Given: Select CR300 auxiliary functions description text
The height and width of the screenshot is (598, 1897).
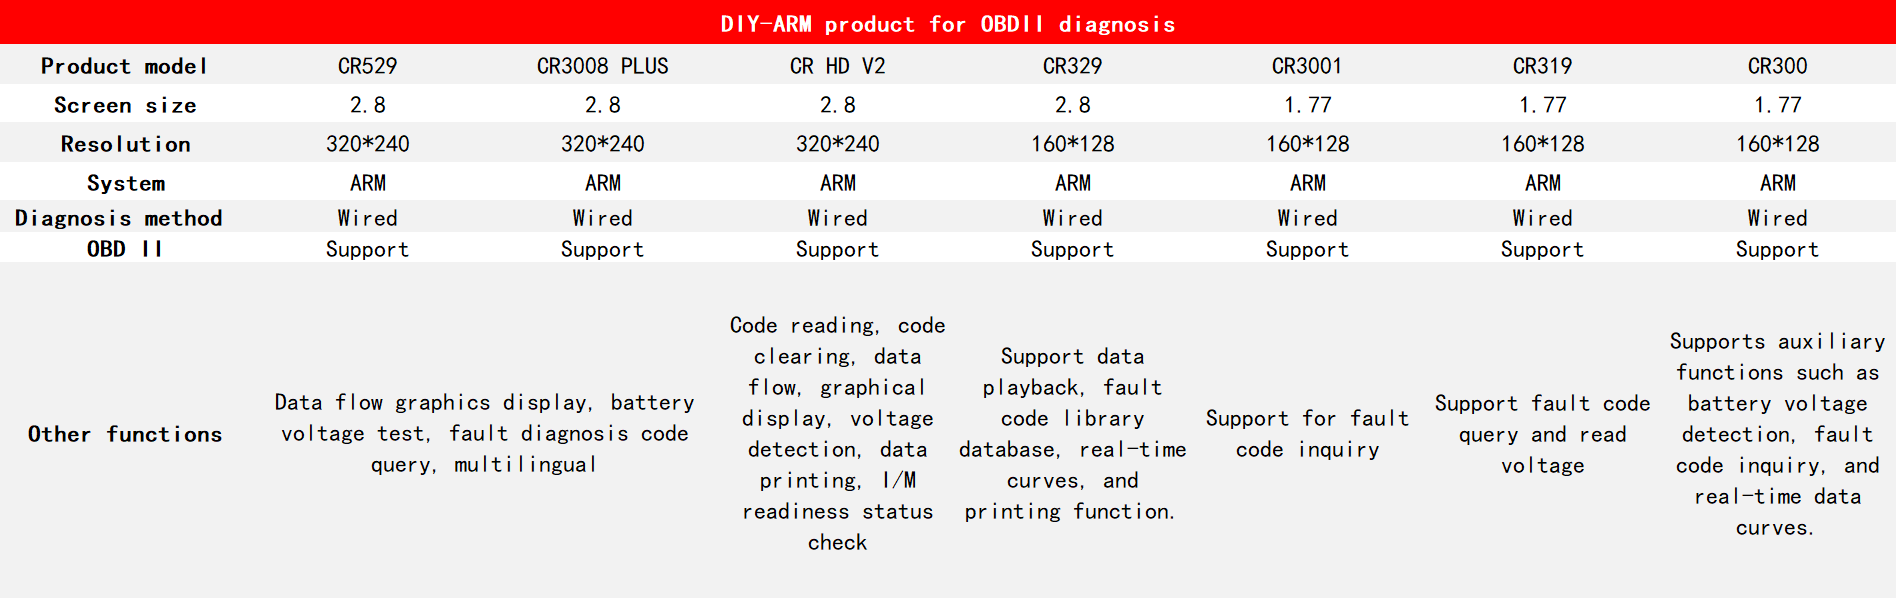Looking at the screenshot, I should click(x=1777, y=434).
